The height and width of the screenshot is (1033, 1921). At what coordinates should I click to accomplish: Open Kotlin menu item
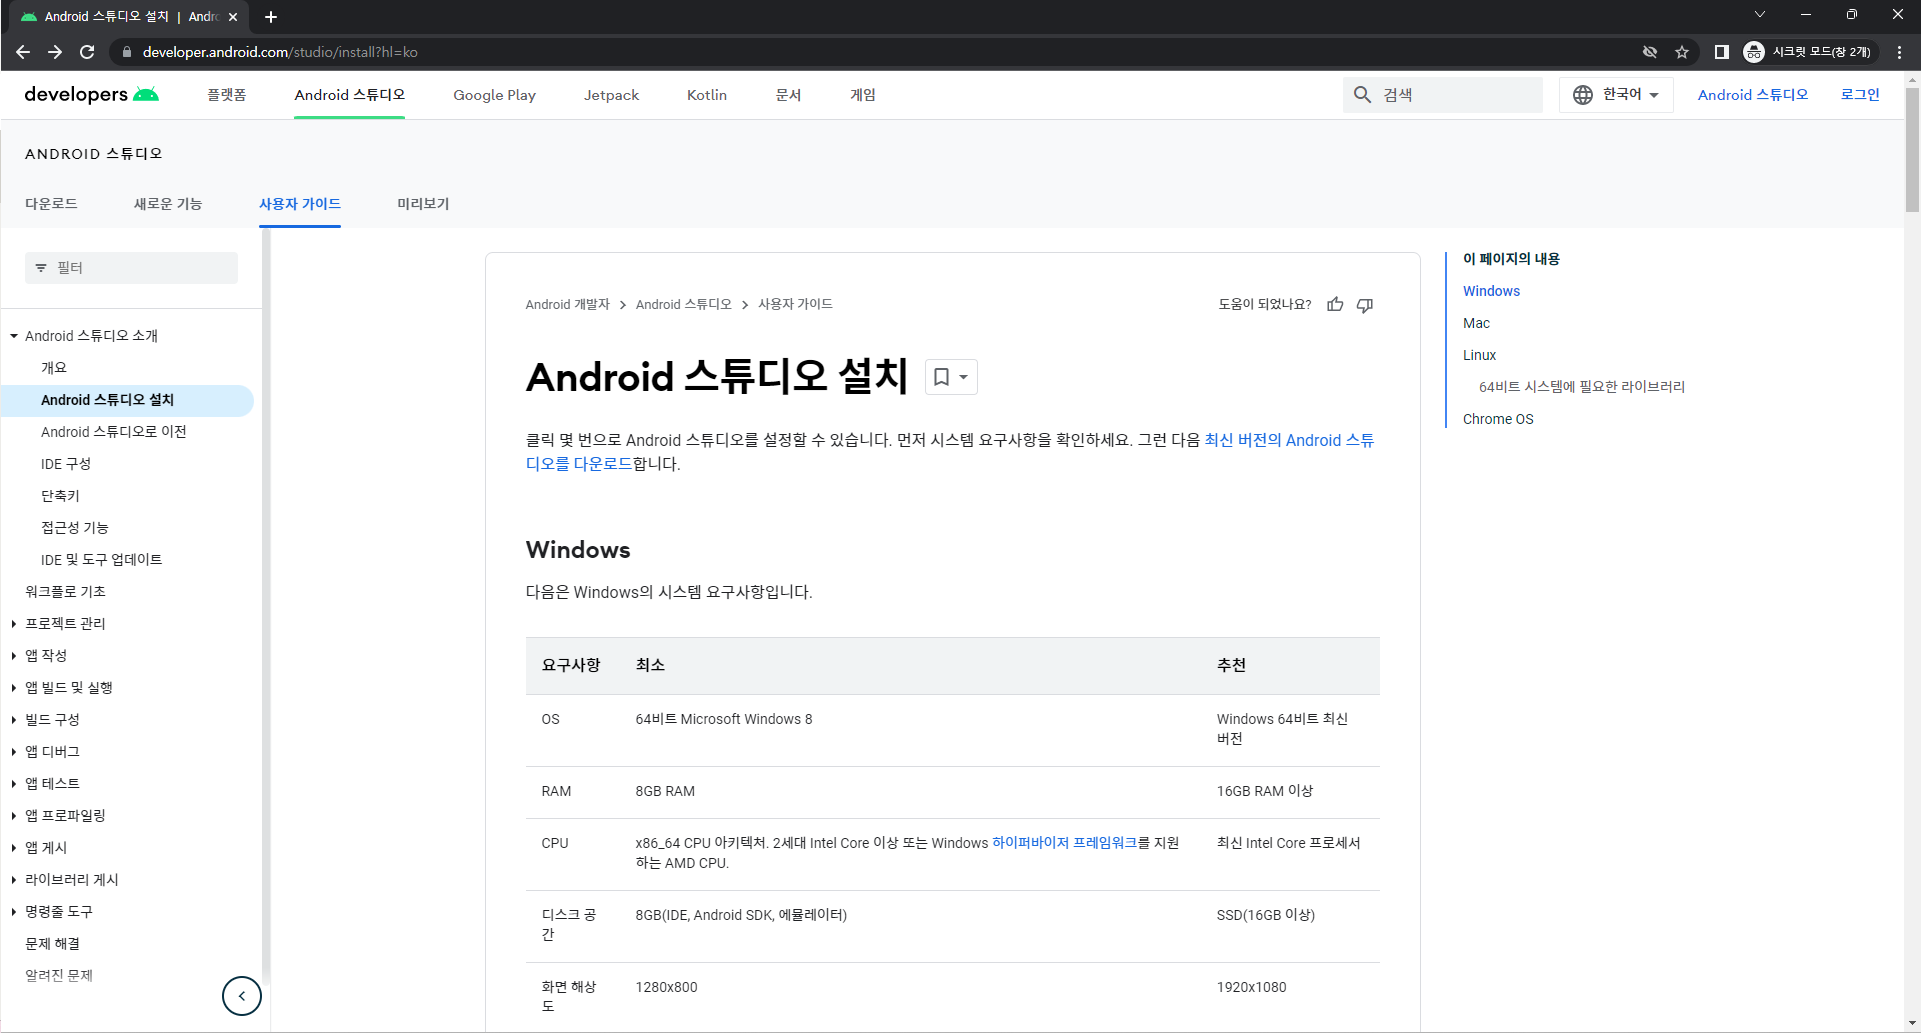point(707,95)
